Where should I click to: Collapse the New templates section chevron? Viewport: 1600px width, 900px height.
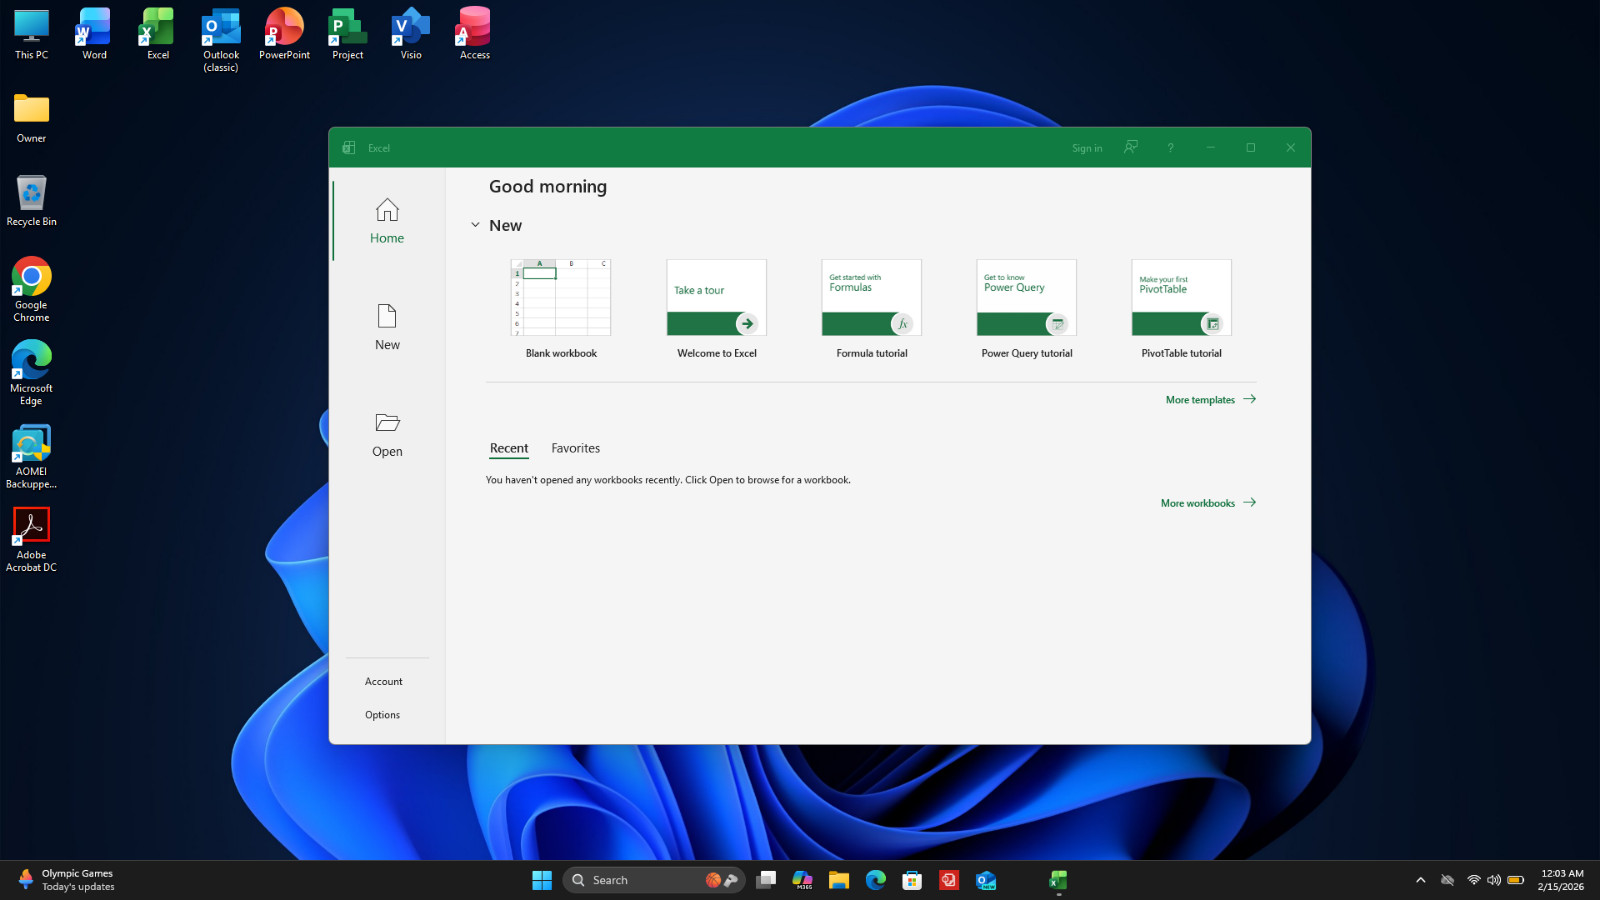tap(475, 225)
